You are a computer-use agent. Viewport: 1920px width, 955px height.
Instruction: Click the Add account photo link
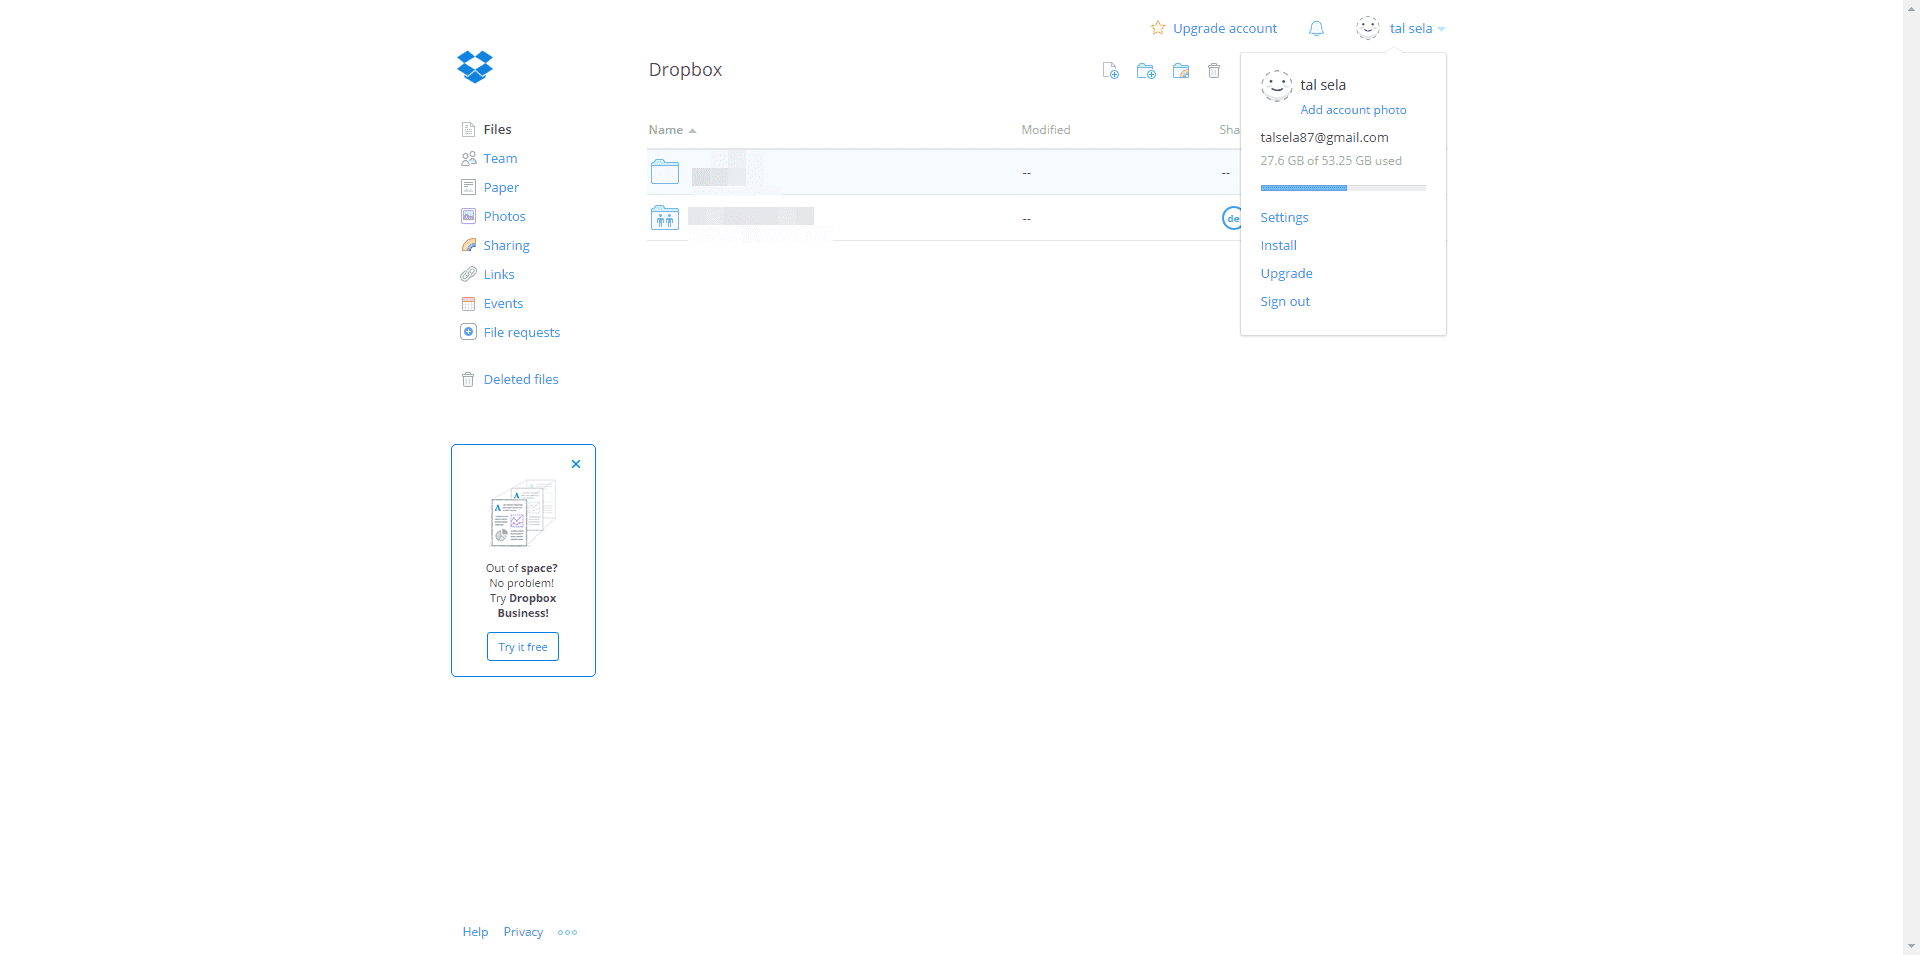click(1353, 110)
